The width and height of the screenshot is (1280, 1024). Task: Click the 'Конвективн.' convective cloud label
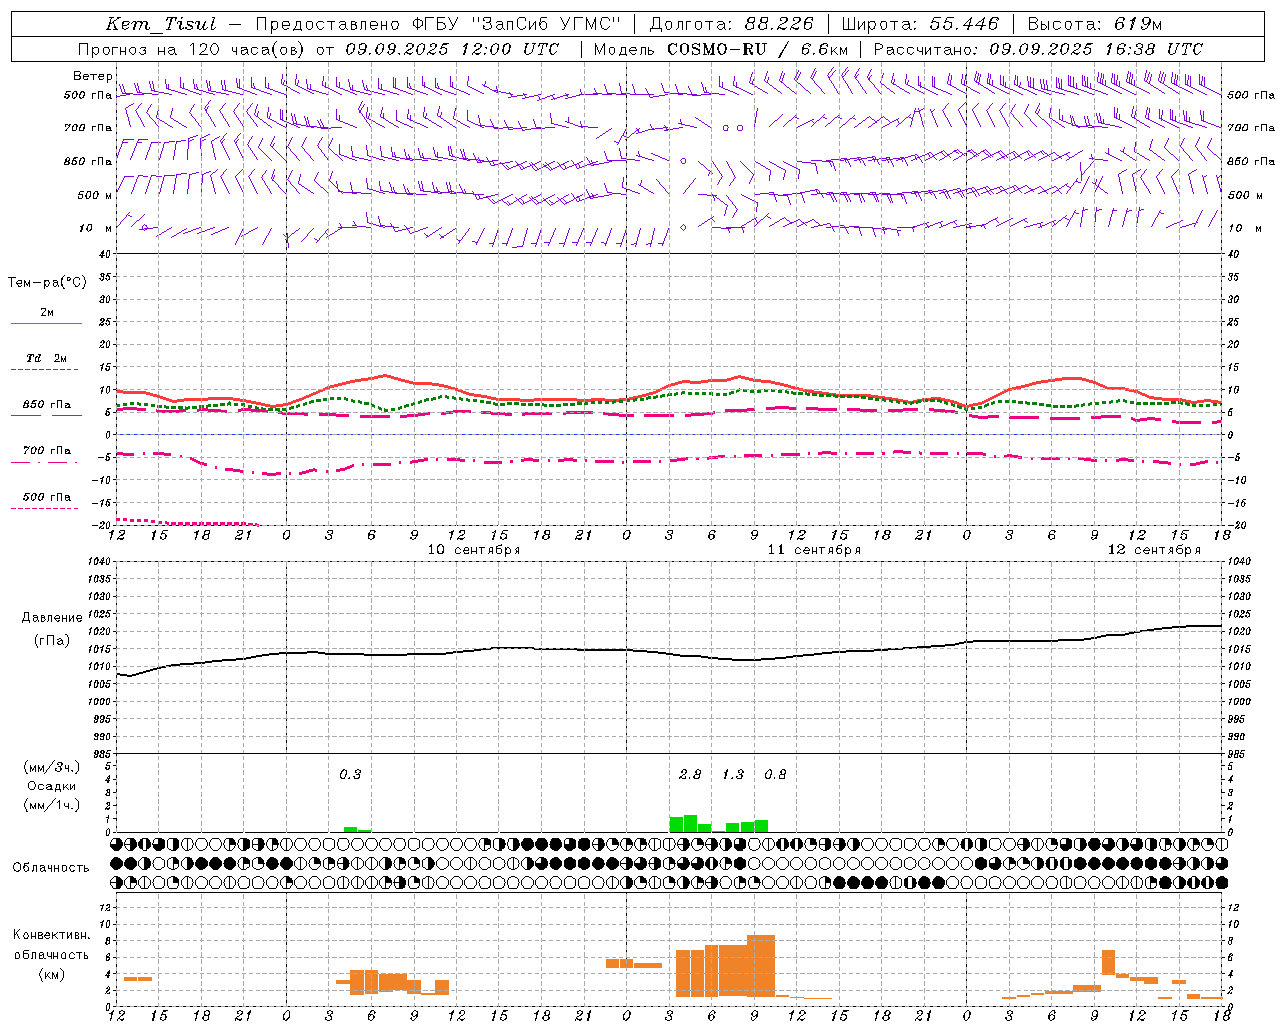52,935
